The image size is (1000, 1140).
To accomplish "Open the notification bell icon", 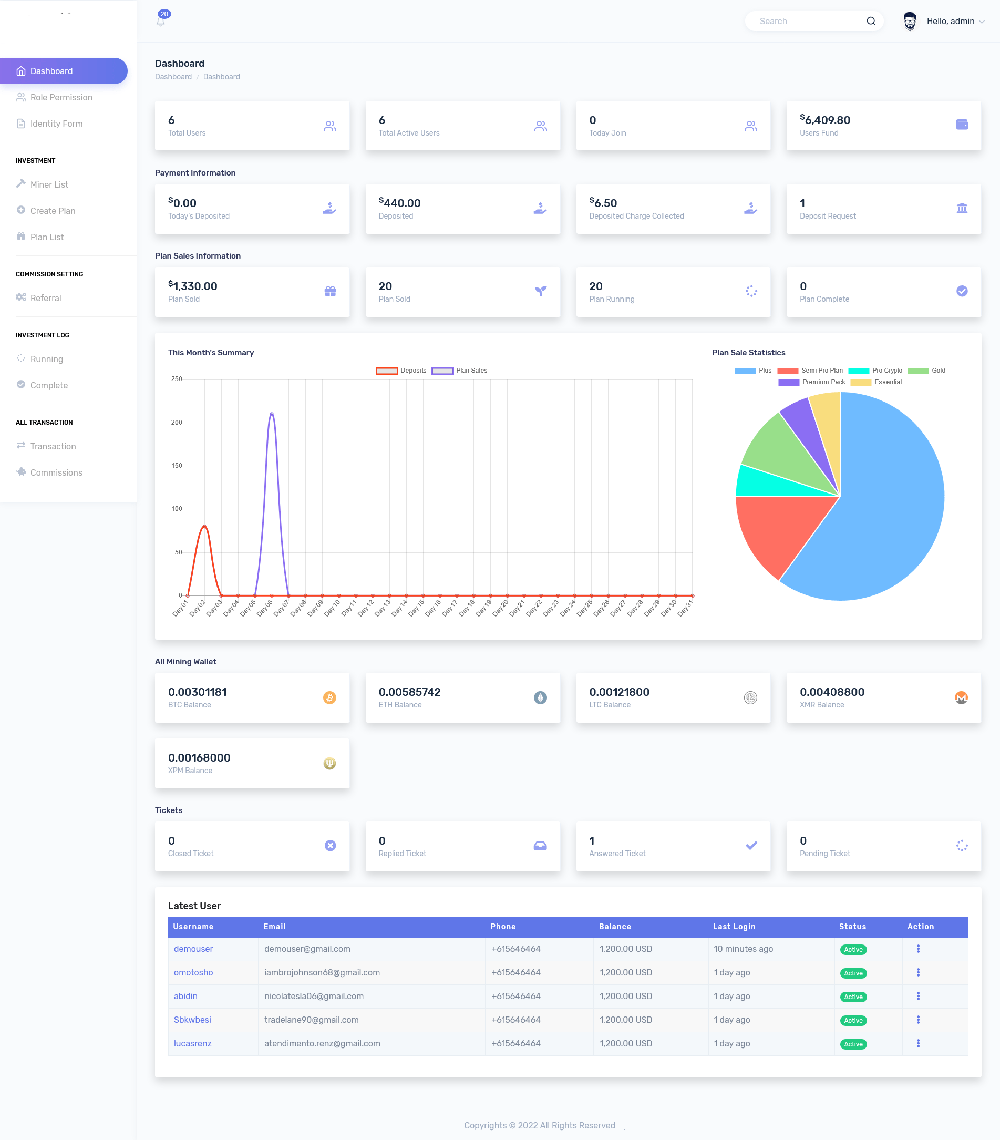I will (163, 19).
